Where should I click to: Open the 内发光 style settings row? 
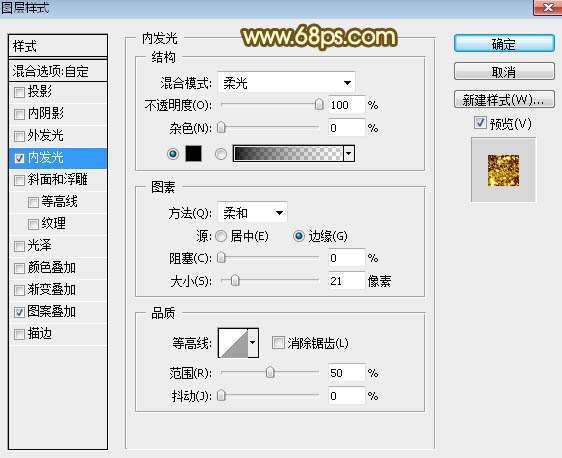pos(58,158)
